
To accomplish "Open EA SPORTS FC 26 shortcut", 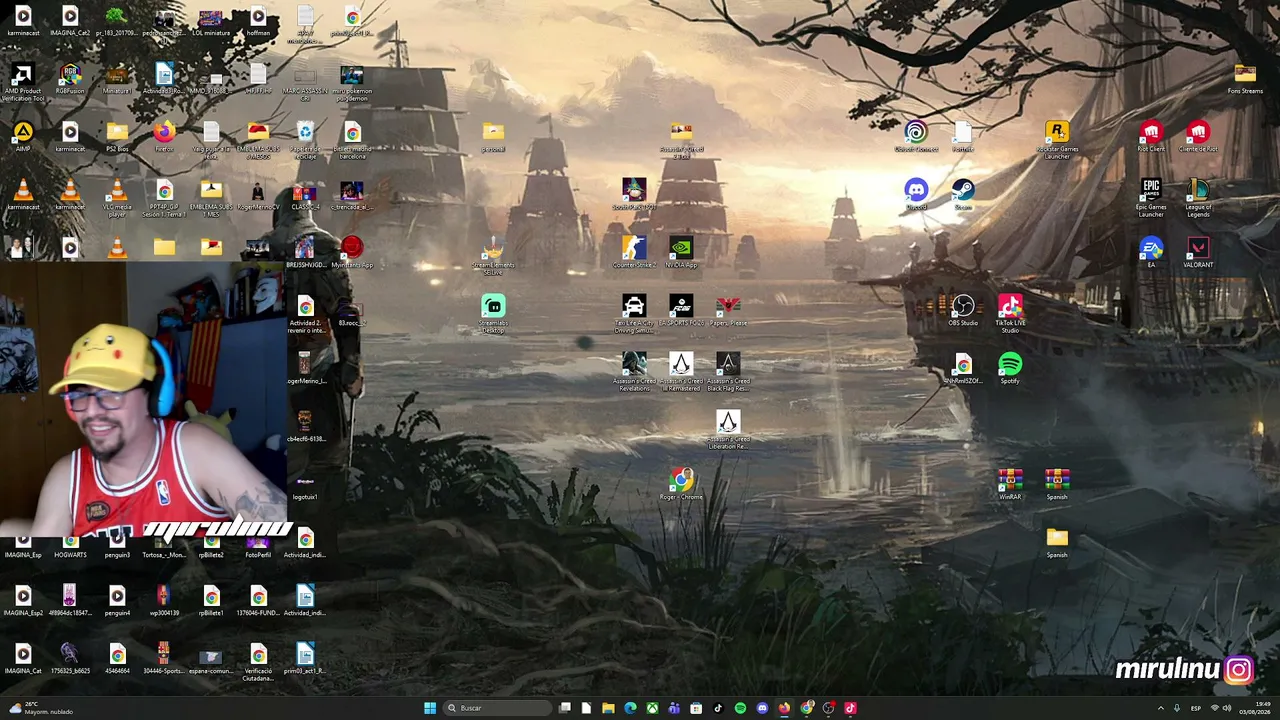I will point(681,312).
